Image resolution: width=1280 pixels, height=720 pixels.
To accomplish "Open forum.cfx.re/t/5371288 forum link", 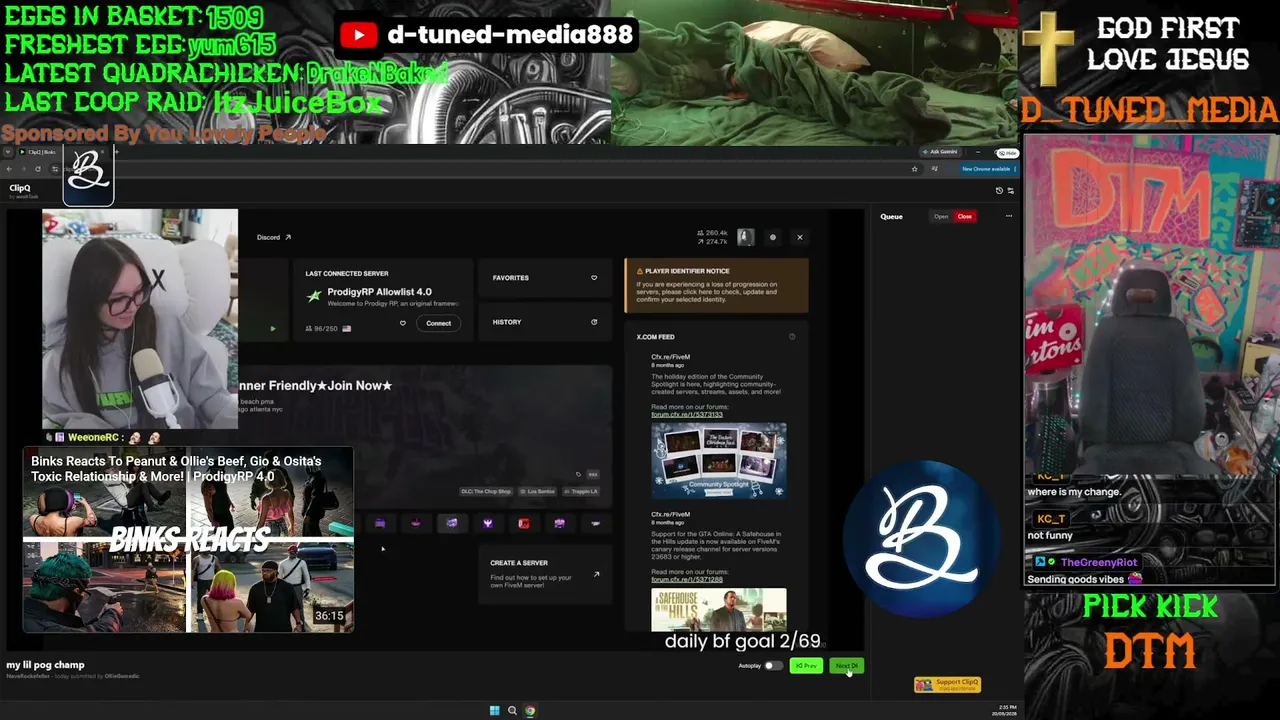I will click(x=687, y=580).
